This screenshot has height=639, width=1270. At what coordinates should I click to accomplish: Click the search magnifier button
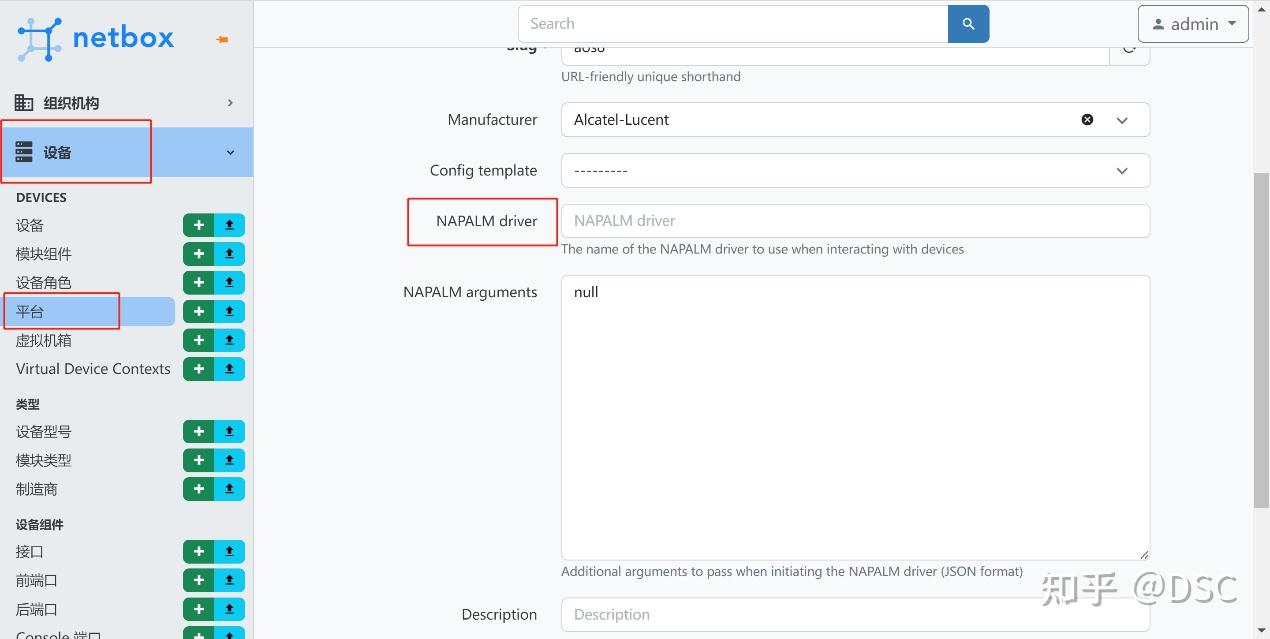[x=968, y=24]
